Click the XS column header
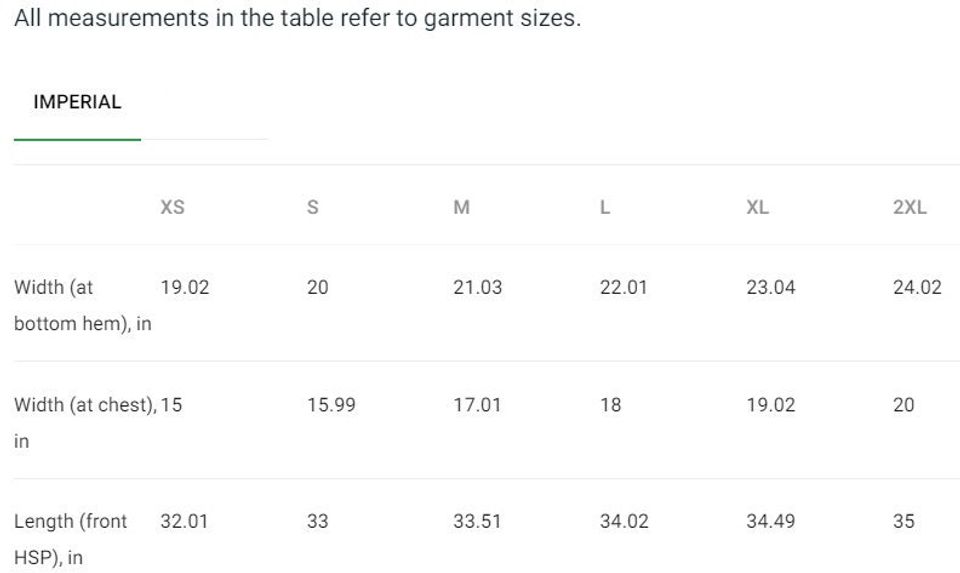This screenshot has width=960, height=573. (173, 208)
